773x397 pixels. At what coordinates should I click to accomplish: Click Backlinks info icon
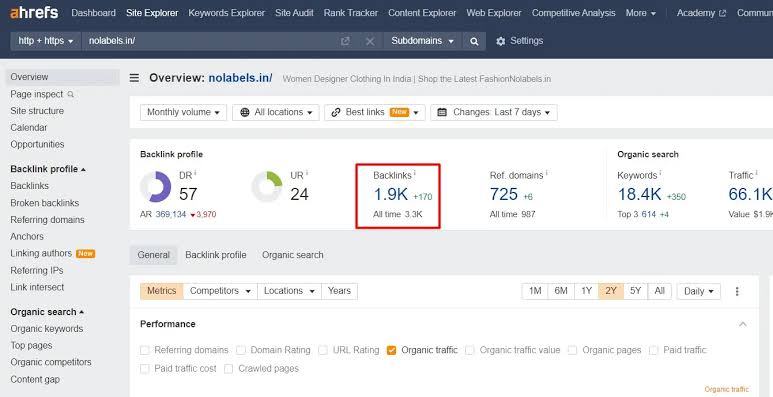415,173
